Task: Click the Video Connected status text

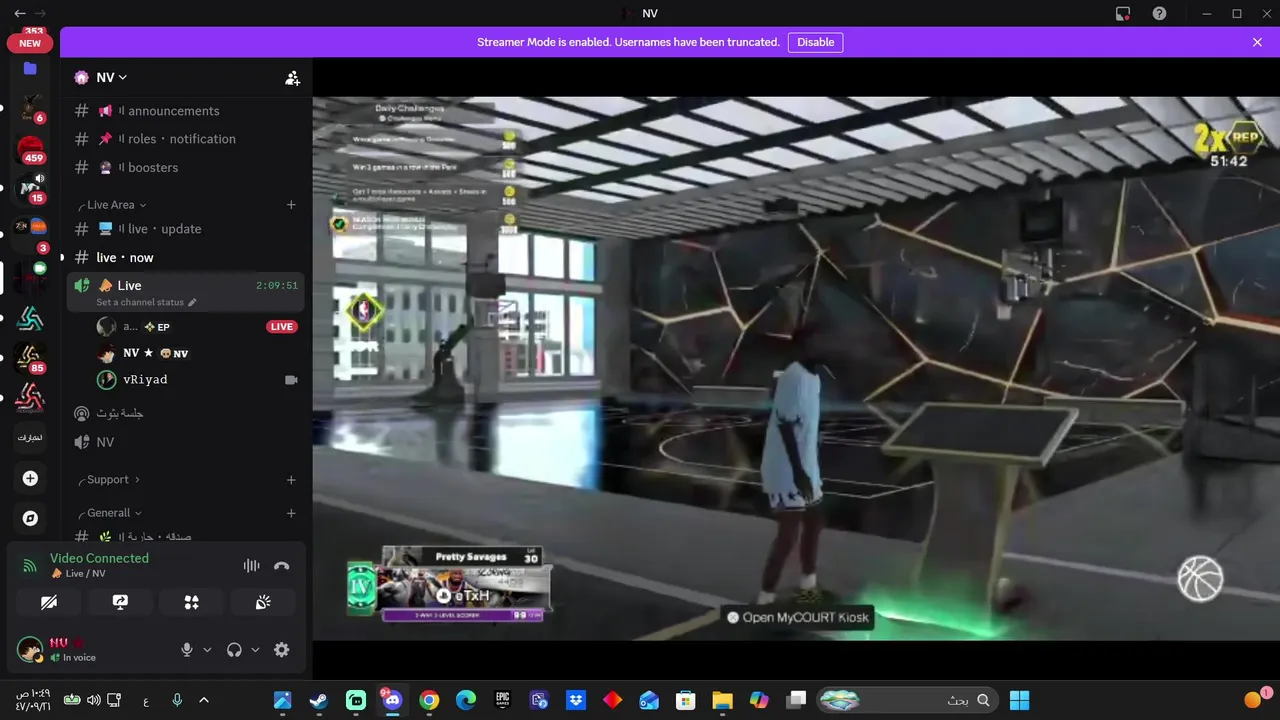Action: [x=99, y=558]
